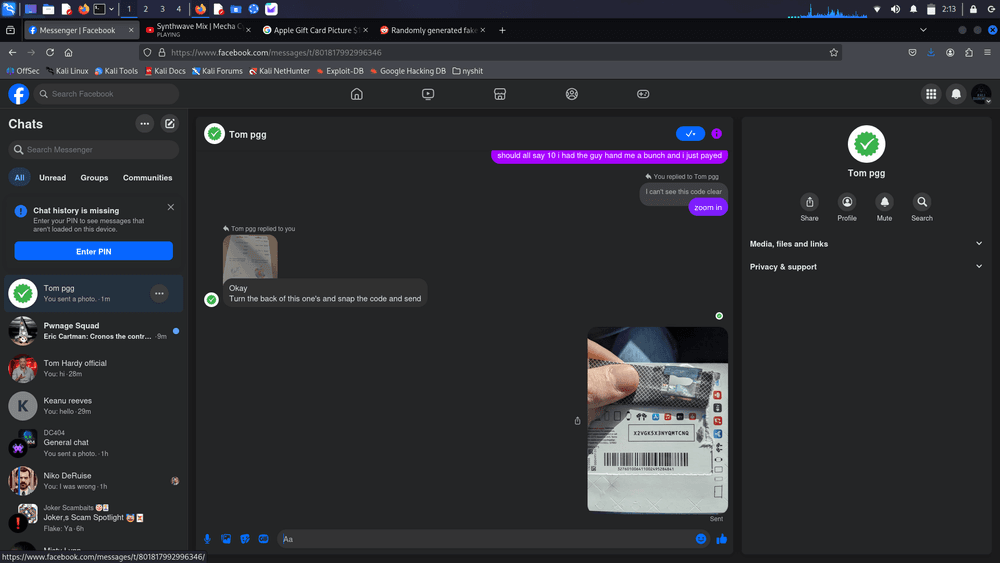This screenshot has height=563, width=1000.
Task: Open Chats options three-dot menu
Action: (x=145, y=124)
